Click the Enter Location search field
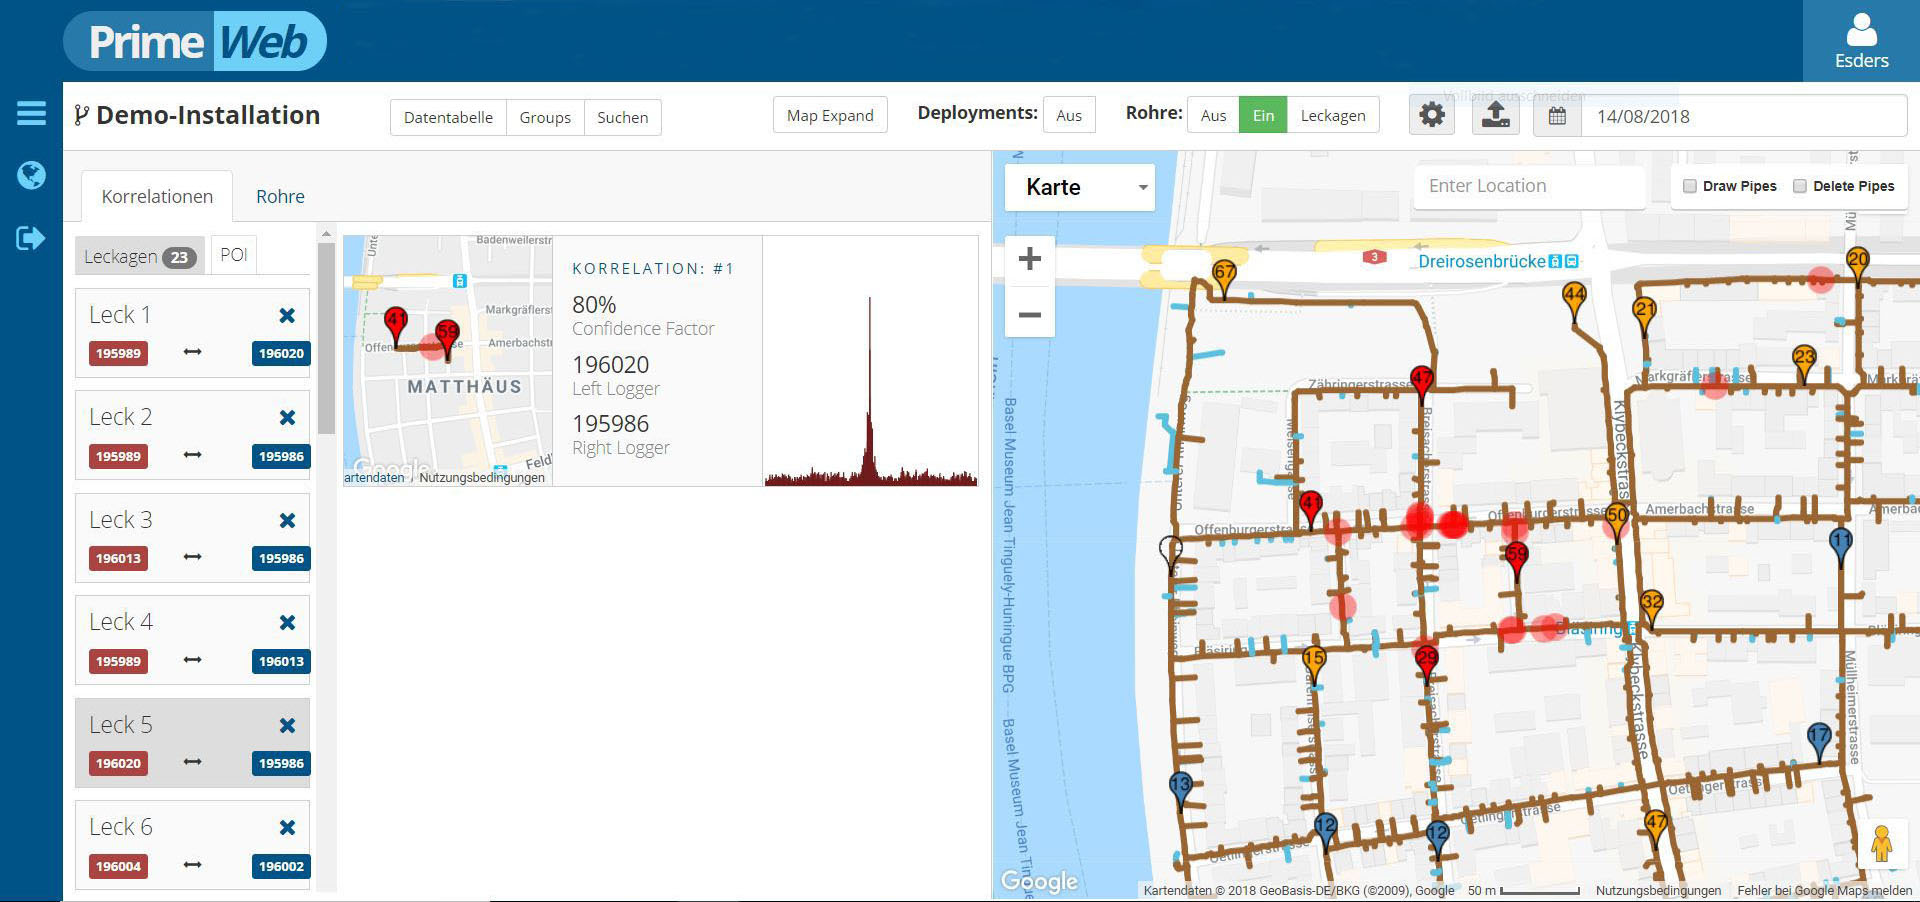 (1528, 186)
